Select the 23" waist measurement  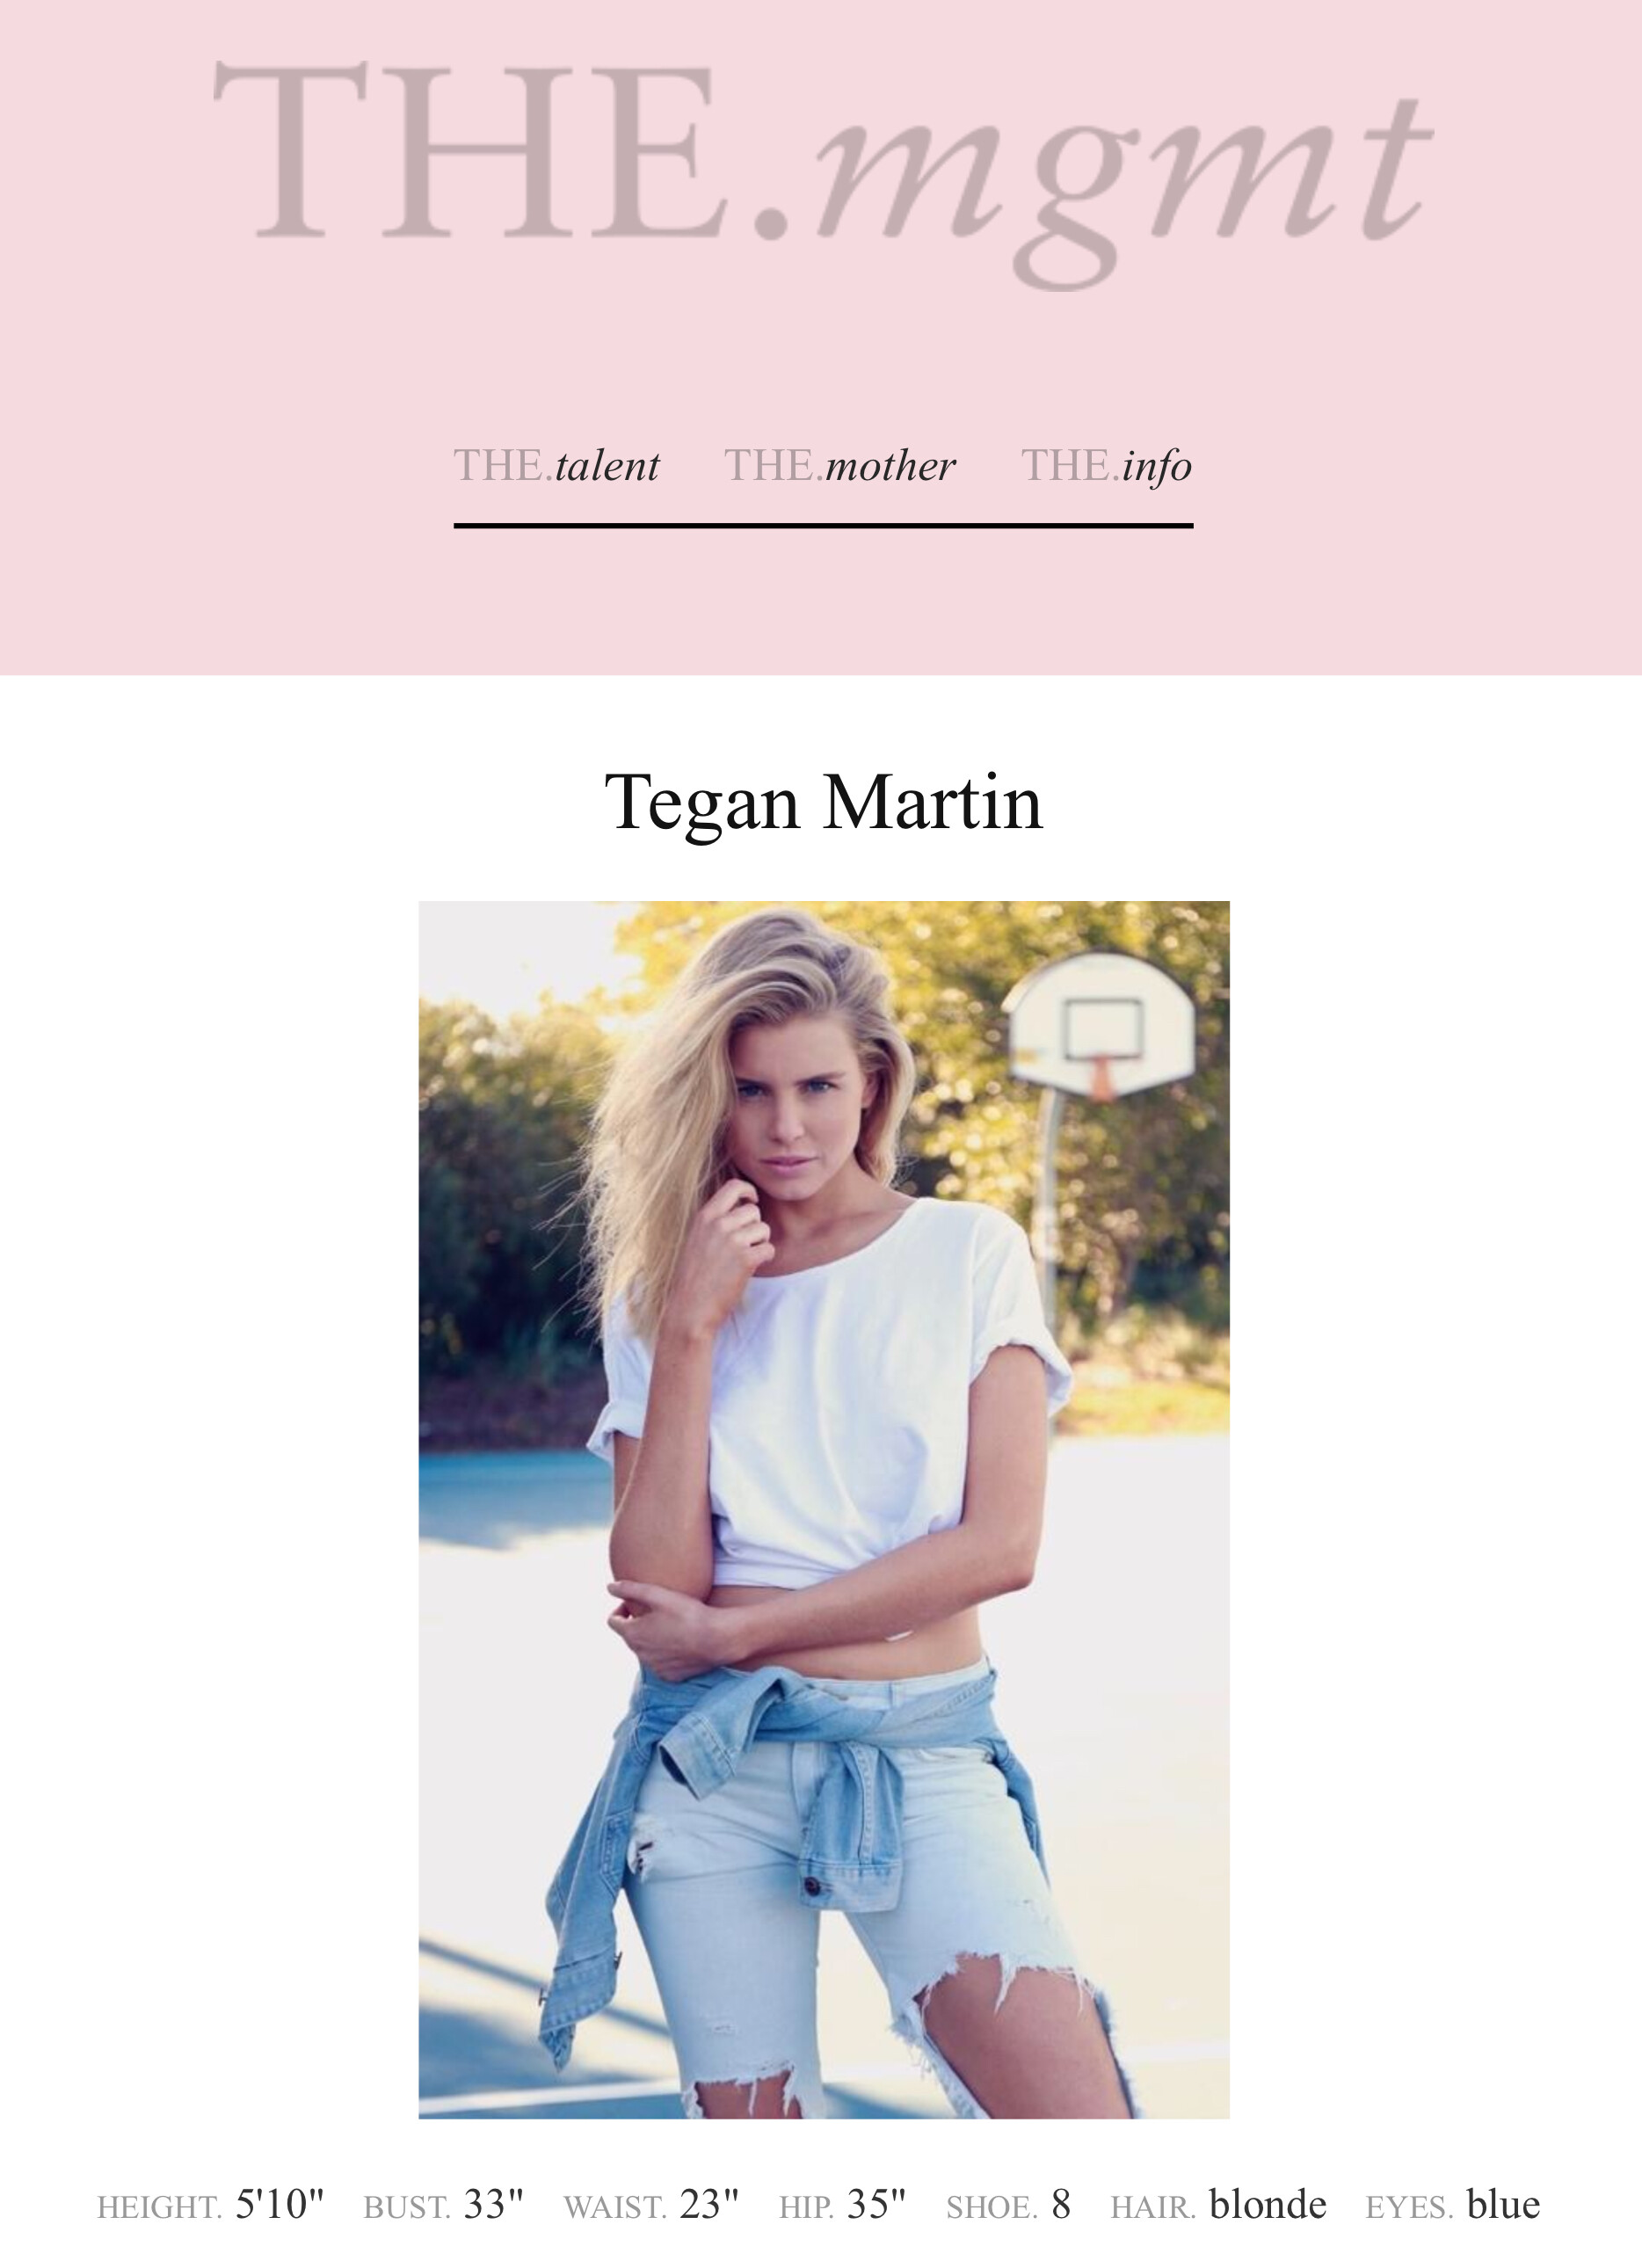[709, 2205]
